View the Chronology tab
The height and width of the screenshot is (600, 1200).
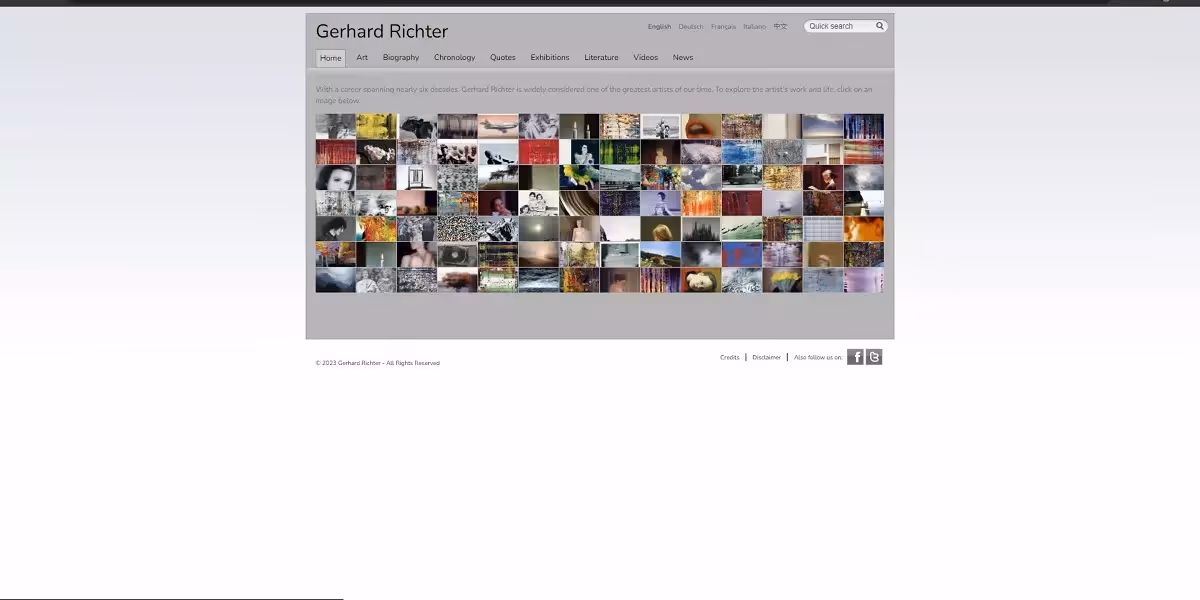click(x=455, y=57)
